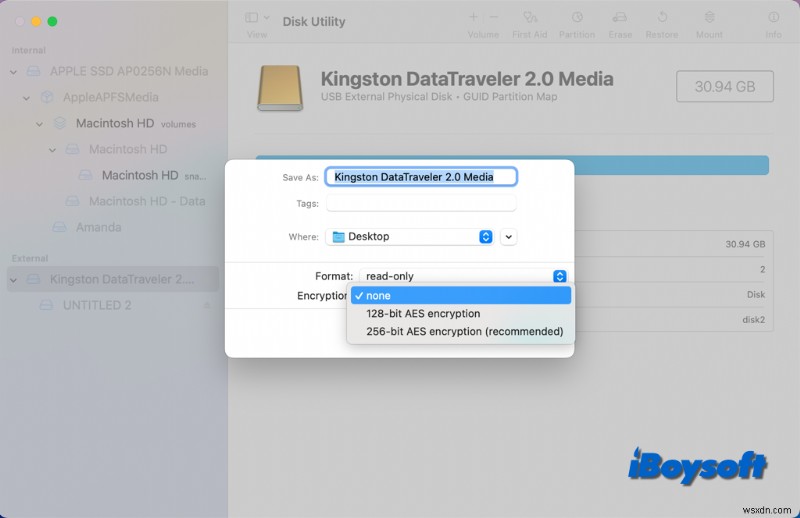Click the Kingston DataTraveler 2.0 Media heading
The height and width of the screenshot is (518, 800).
467,79
